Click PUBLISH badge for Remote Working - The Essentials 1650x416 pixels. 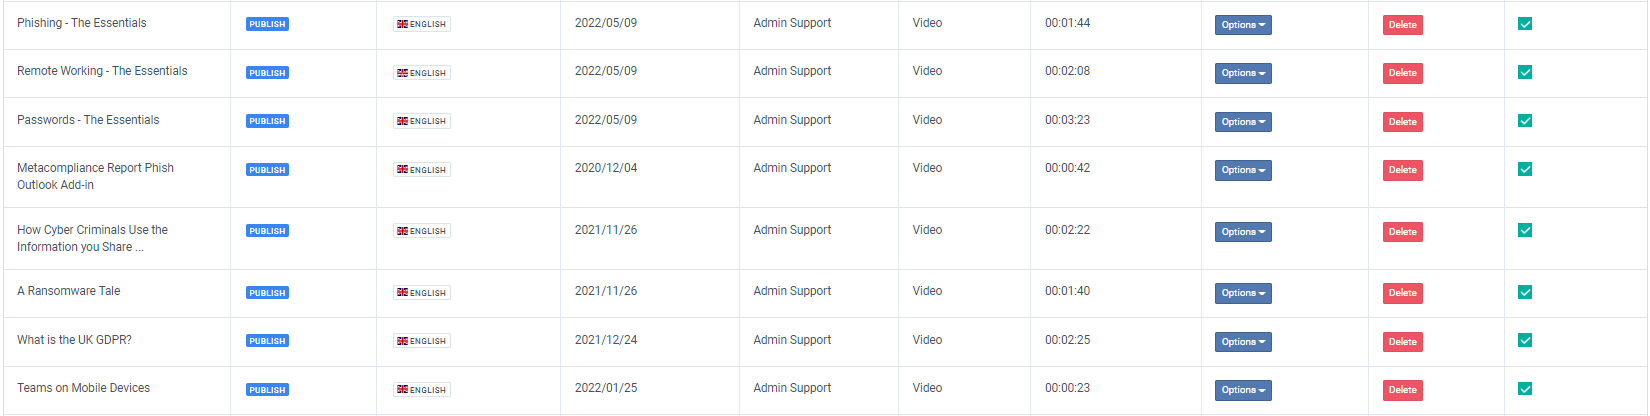(x=267, y=73)
